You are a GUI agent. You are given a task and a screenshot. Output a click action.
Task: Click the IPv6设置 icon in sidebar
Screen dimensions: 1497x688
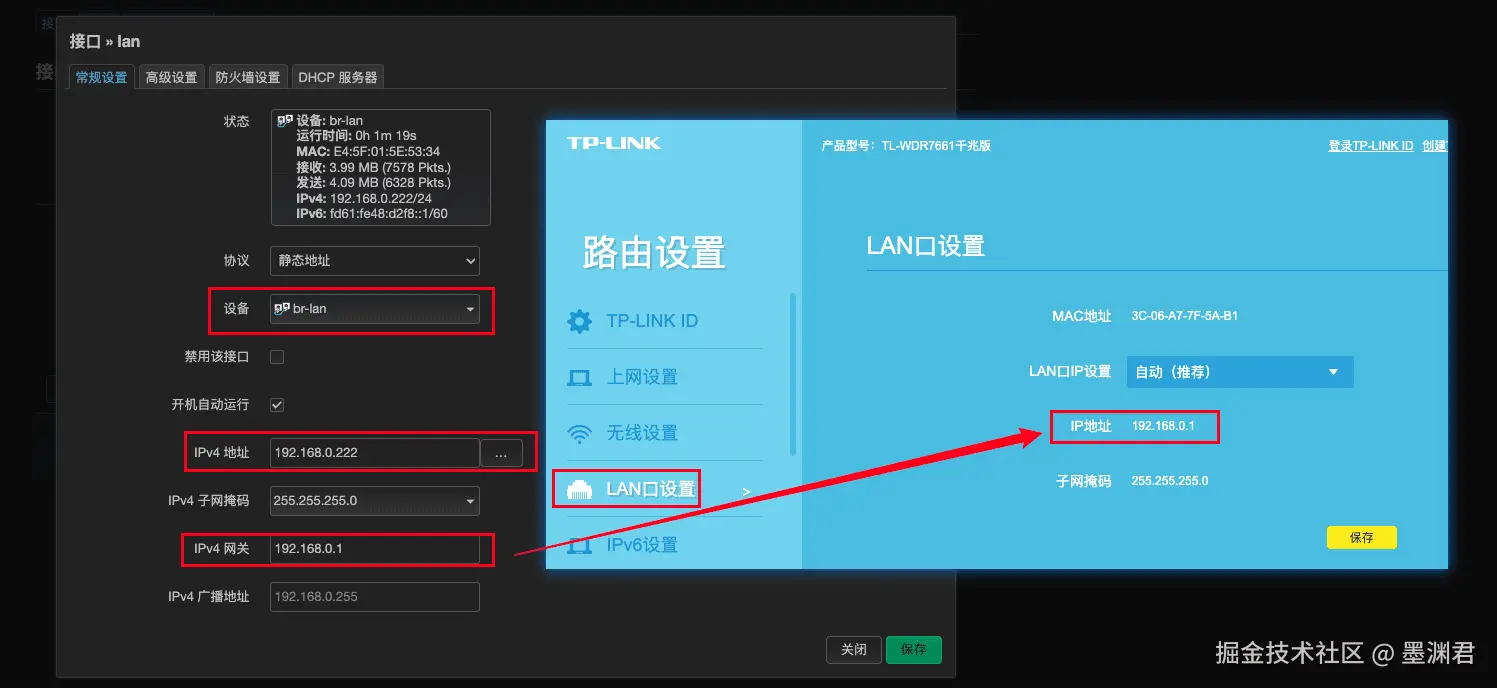click(x=579, y=545)
